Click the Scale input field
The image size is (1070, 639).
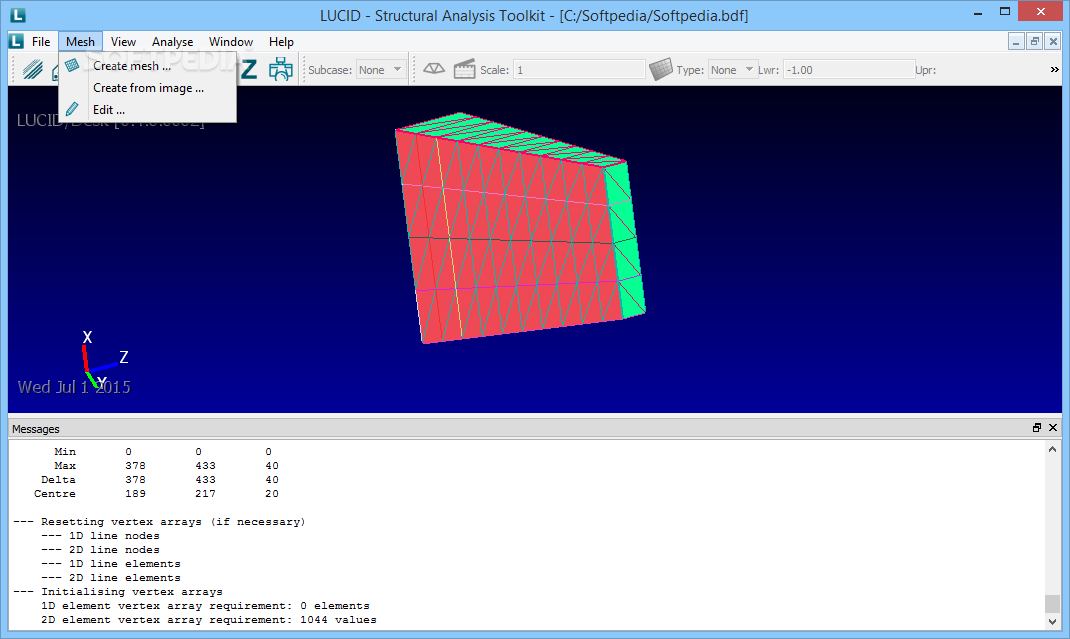[x=579, y=70]
